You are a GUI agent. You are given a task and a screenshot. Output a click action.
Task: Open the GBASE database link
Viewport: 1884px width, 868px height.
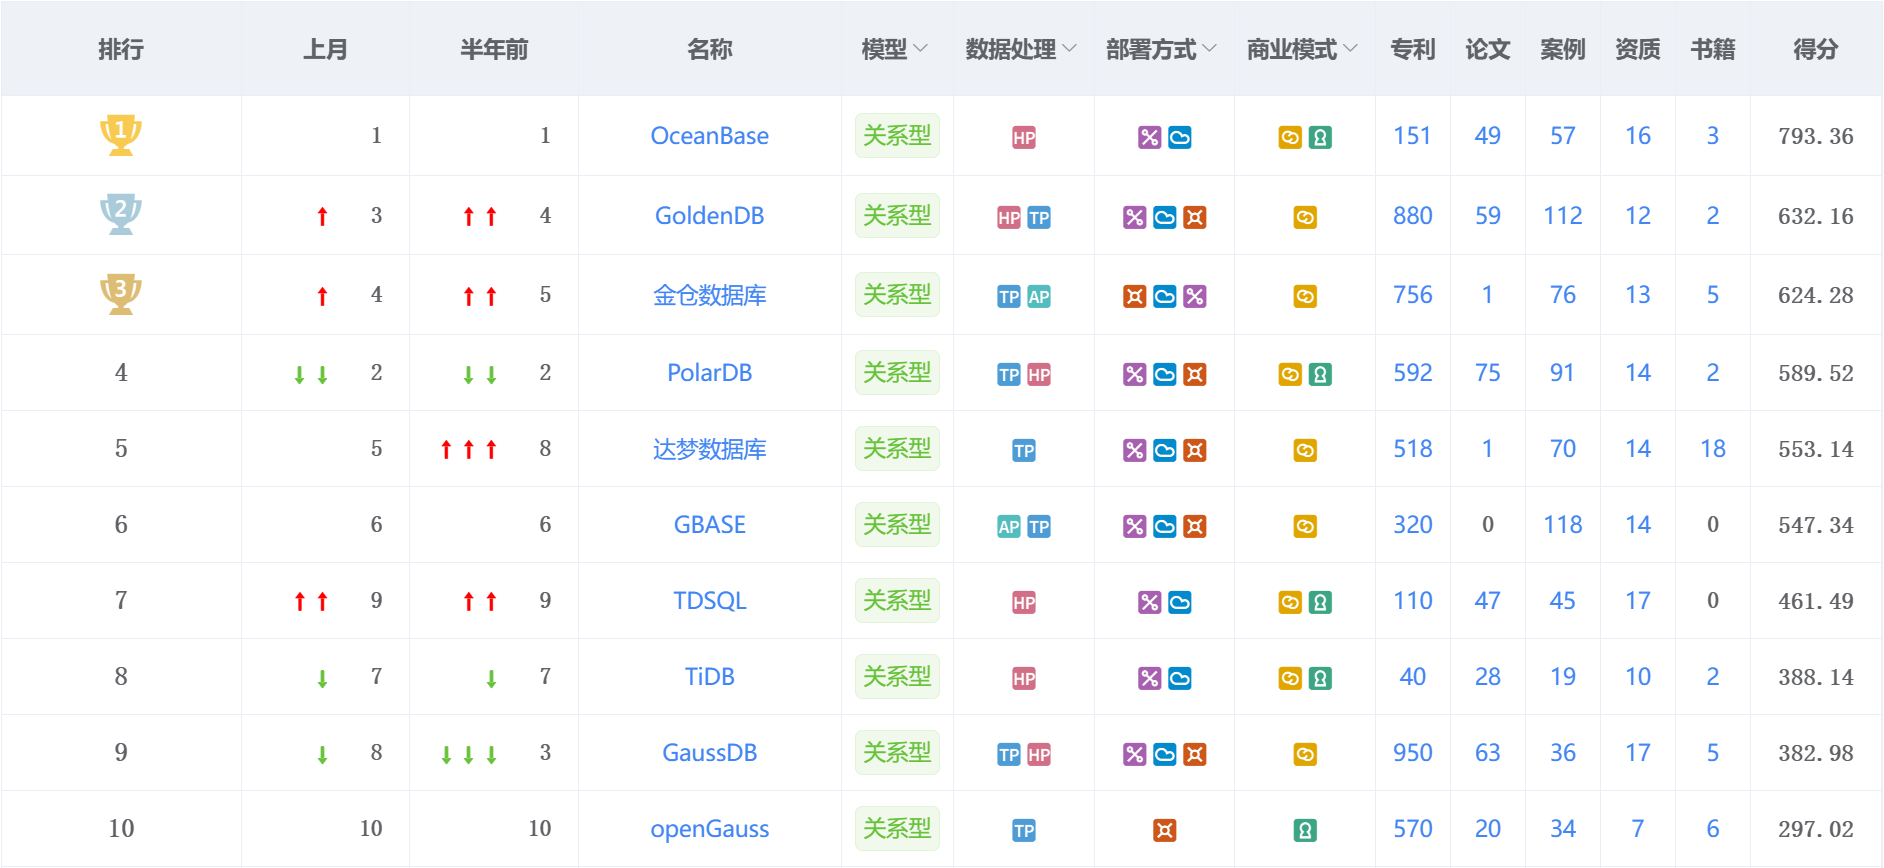coord(710,525)
